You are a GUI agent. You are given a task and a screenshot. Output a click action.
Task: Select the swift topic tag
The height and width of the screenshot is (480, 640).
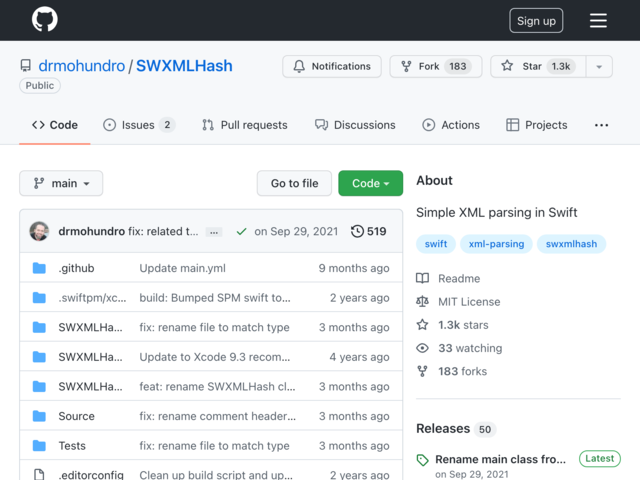pyautogui.click(x=436, y=244)
